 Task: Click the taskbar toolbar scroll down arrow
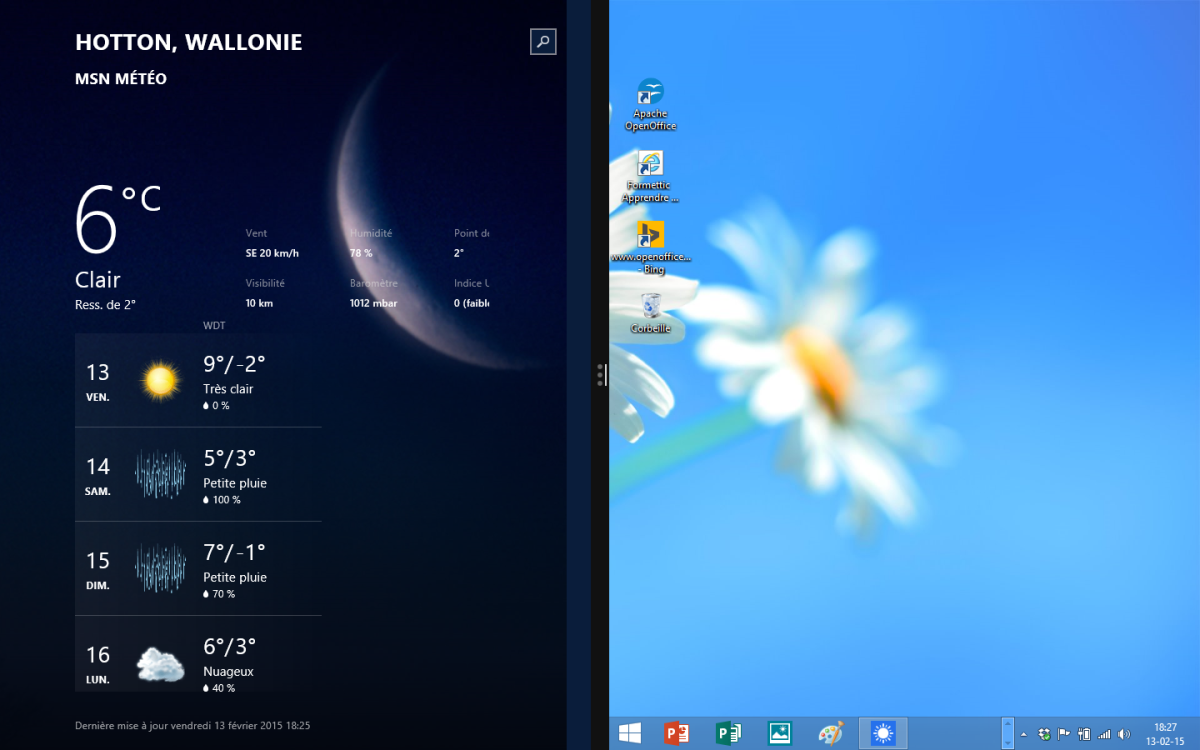coord(1008,741)
